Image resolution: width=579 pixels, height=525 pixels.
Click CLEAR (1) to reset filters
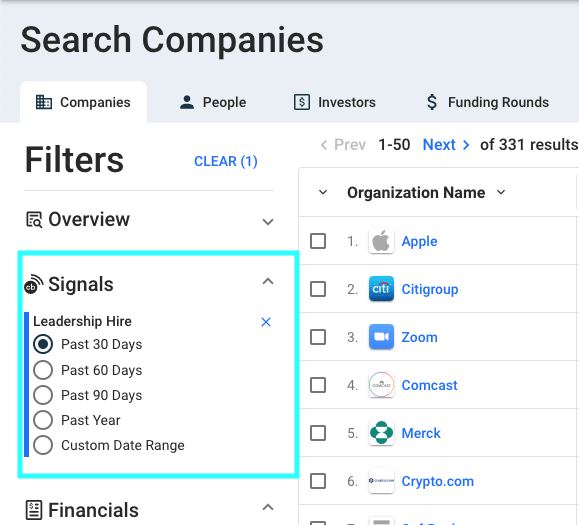(226, 161)
